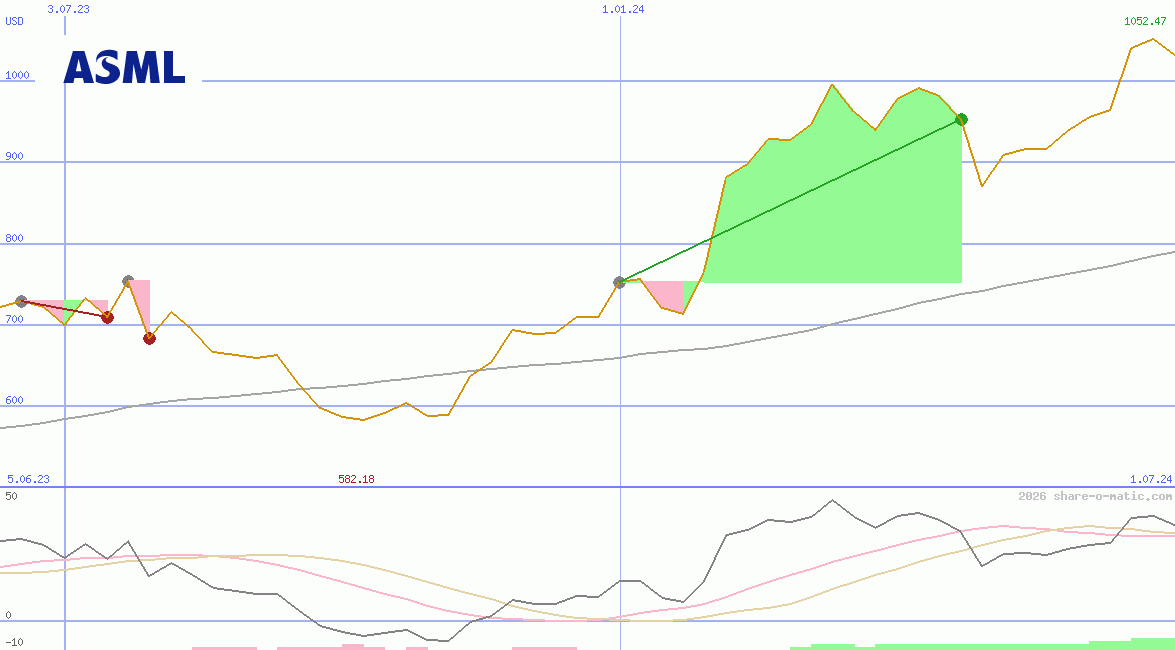Click the lowest red marker dot
This screenshot has width=1175, height=650.
pos(149,338)
